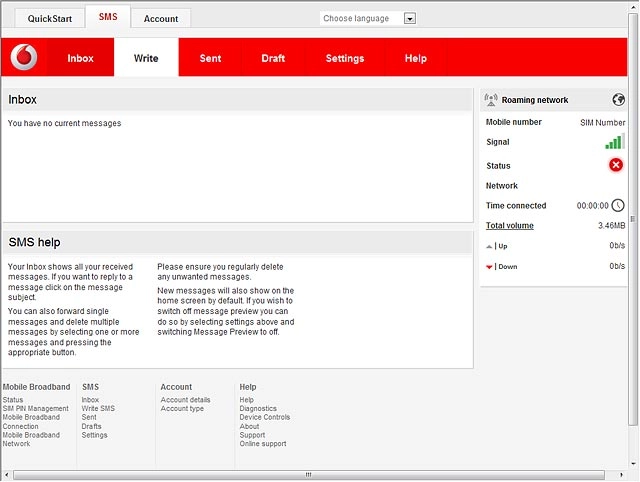Switch to the QuickStart tab

pos(50,18)
